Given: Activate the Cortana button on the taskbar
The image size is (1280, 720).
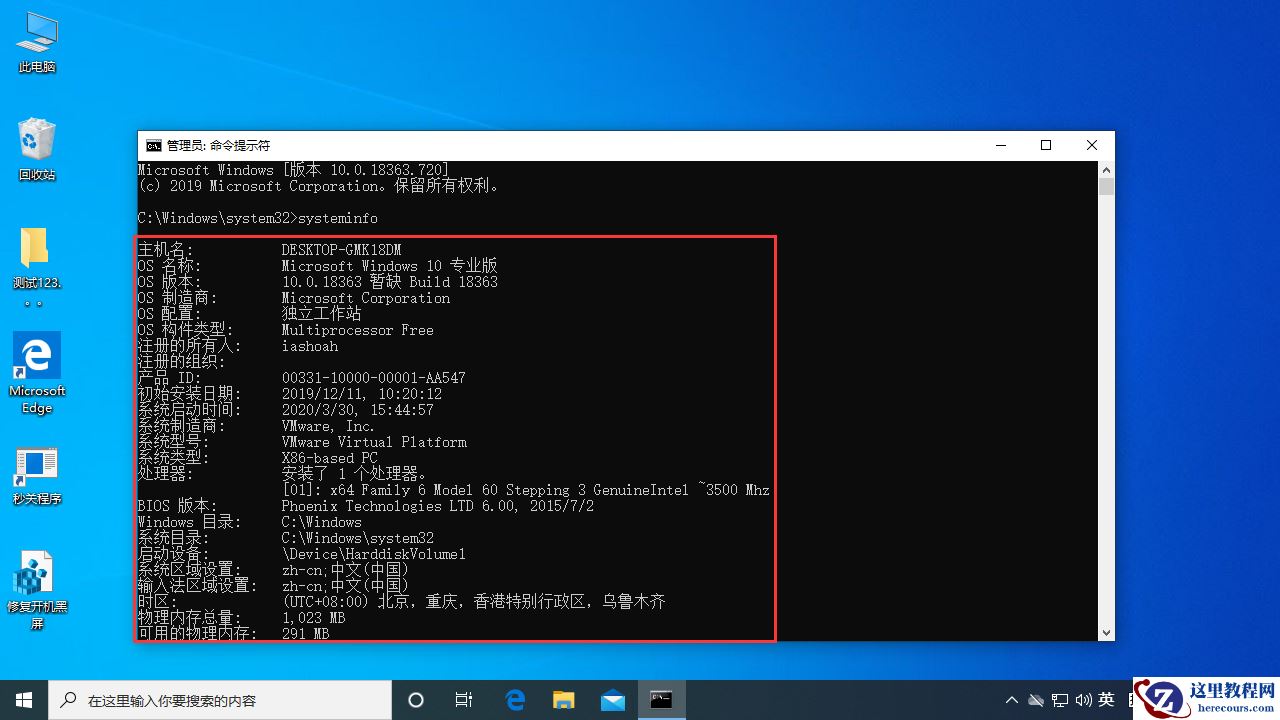Looking at the screenshot, I should (x=415, y=701).
